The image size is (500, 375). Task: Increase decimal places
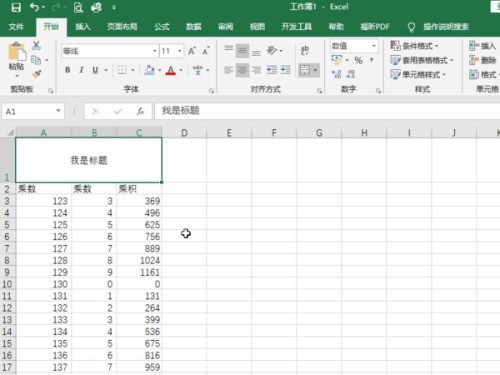pyautogui.click(x=337, y=74)
